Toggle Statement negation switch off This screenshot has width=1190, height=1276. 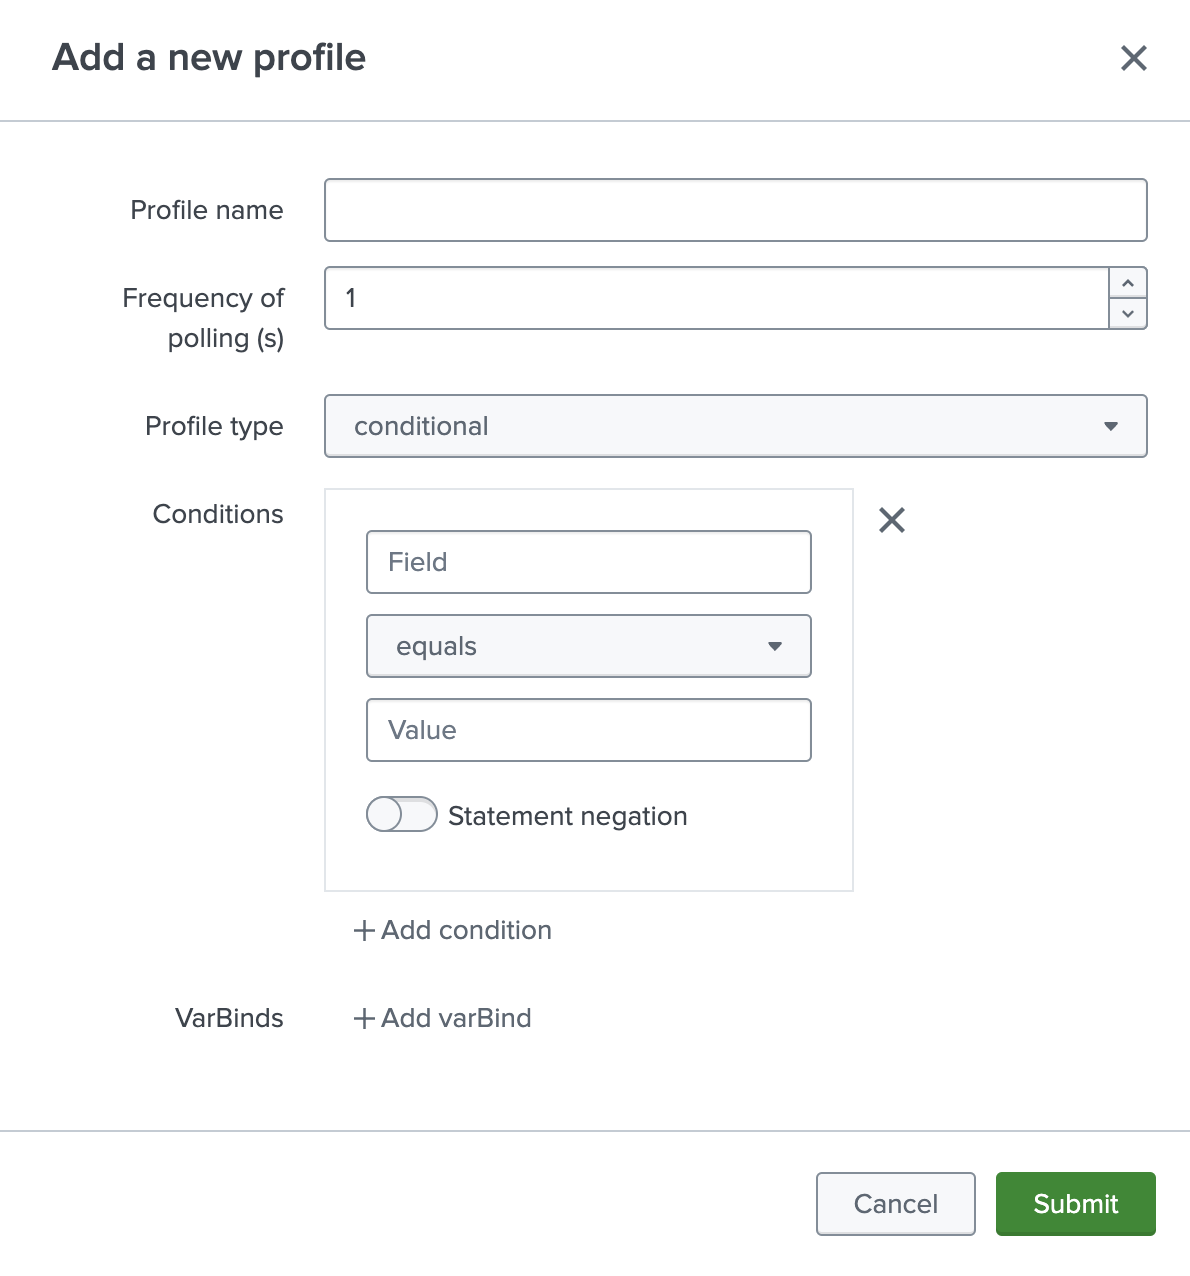tap(401, 815)
